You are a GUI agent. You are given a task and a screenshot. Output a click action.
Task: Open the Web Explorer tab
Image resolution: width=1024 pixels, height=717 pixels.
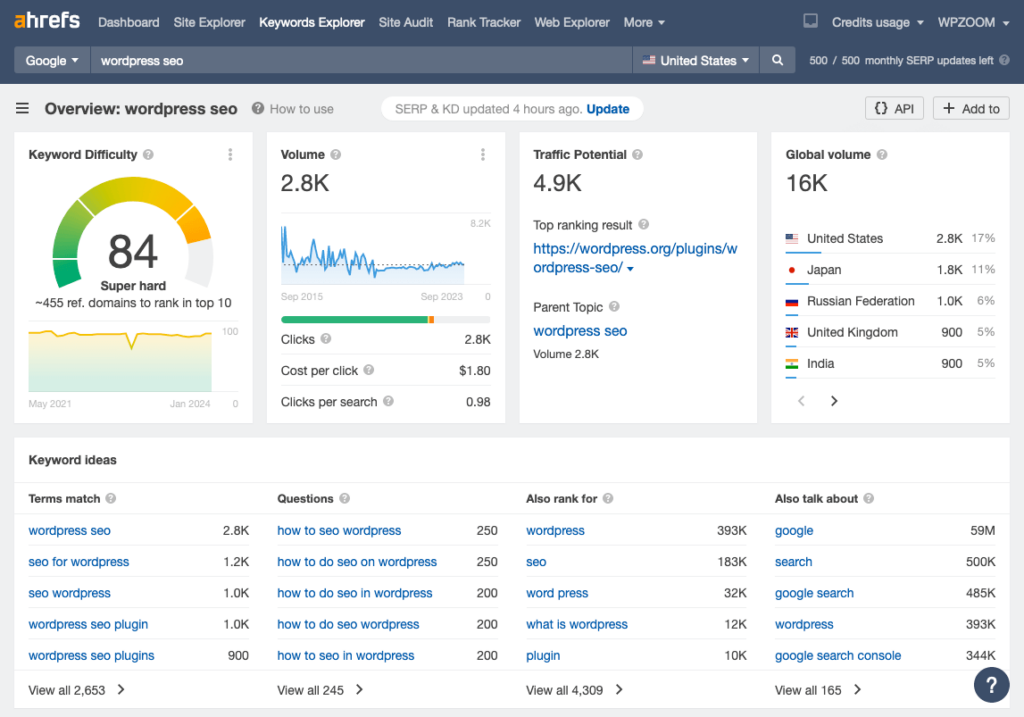(x=572, y=22)
